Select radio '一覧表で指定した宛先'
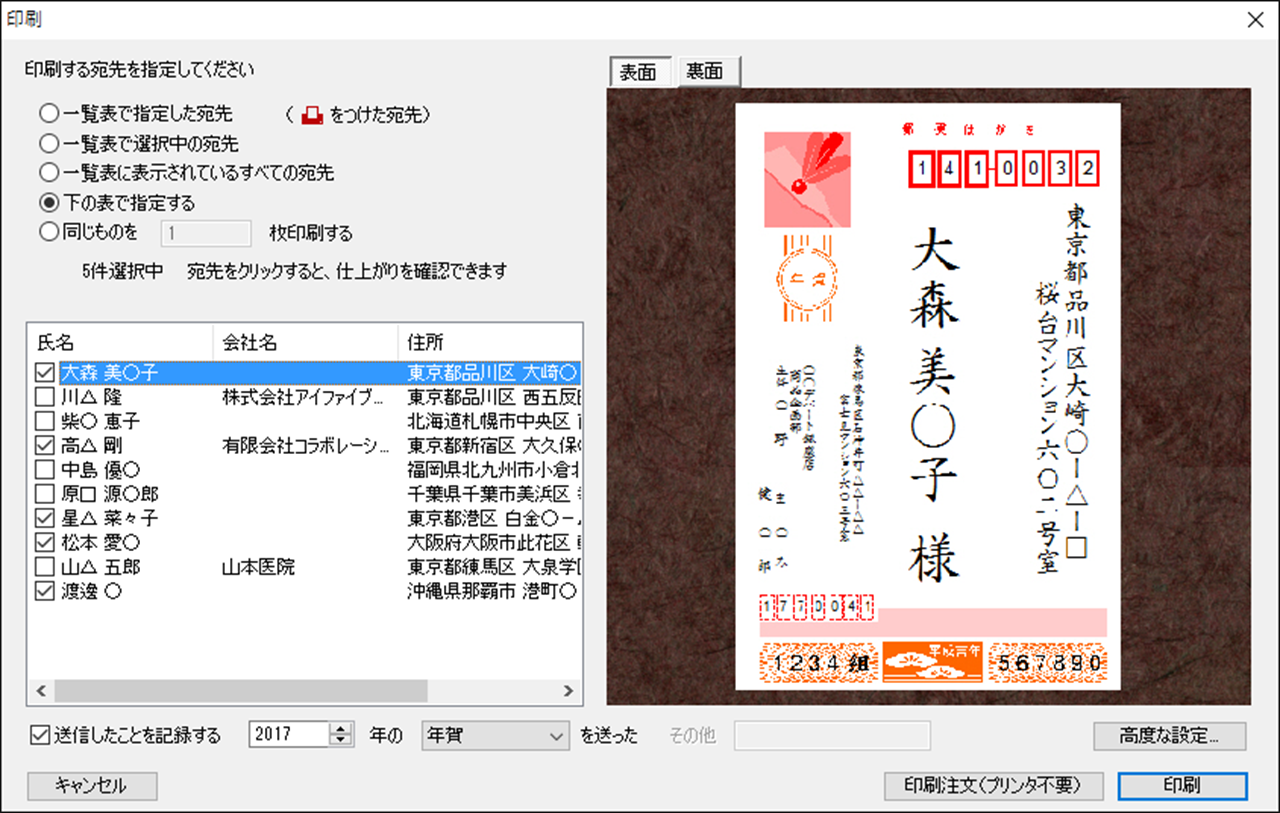 [49, 115]
